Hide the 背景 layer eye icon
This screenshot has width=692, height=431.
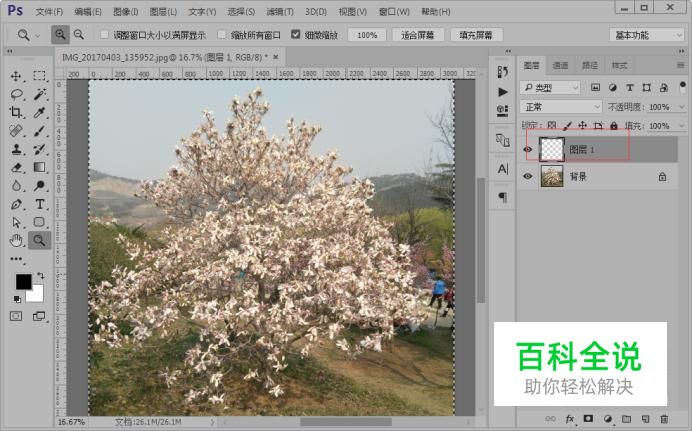(x=527, y=176)
